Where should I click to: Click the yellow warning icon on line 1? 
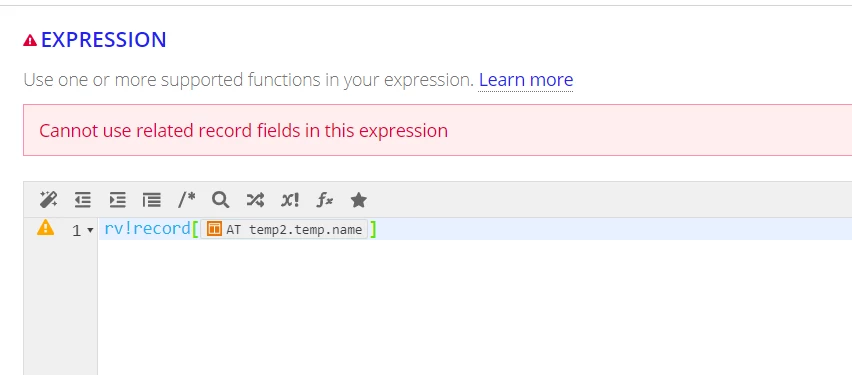46,227
